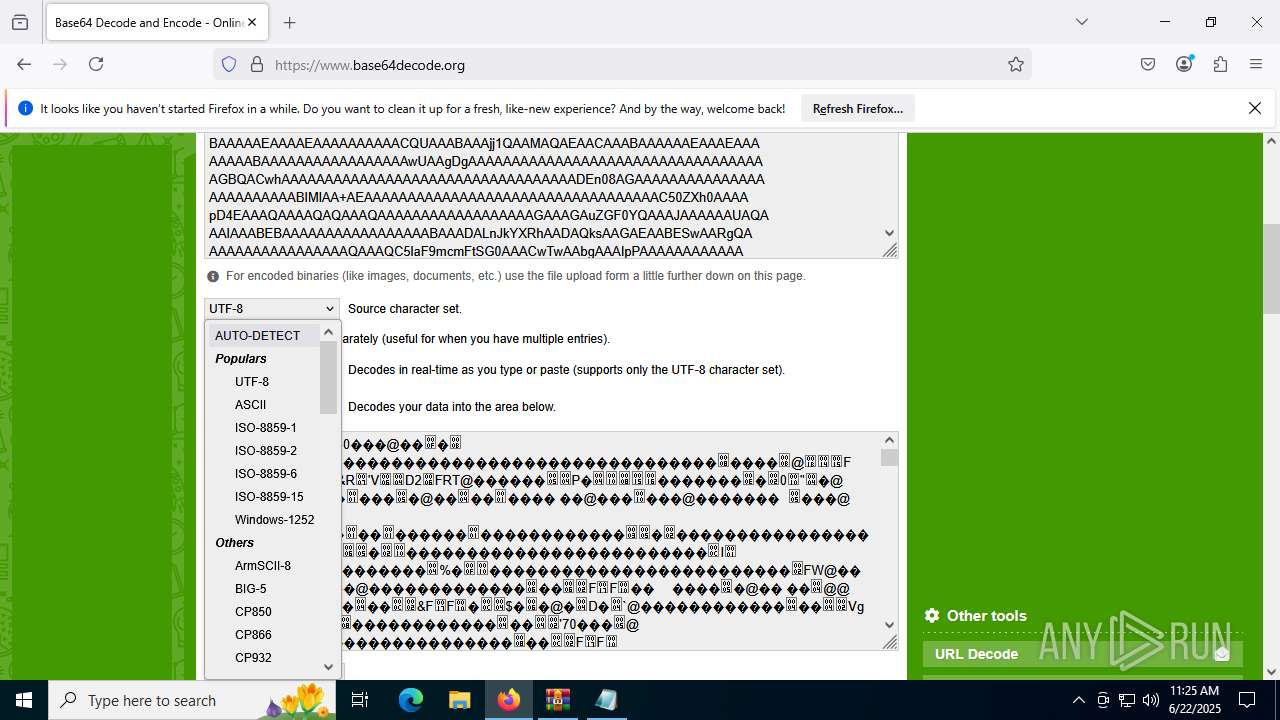Screen dimensions: 1280x720
Task: Choose ArmSCII-8 character set option
Action: (262, 565)
